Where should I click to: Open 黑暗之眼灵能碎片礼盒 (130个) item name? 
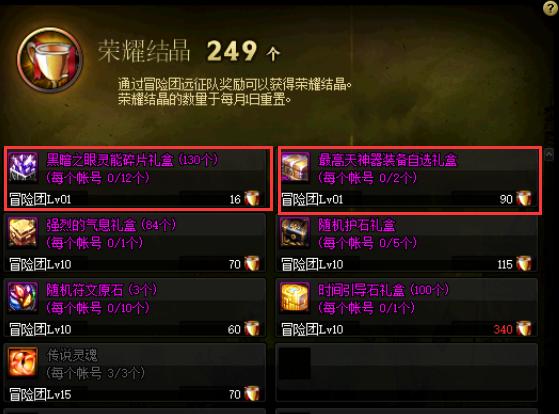tap(132, 160)
